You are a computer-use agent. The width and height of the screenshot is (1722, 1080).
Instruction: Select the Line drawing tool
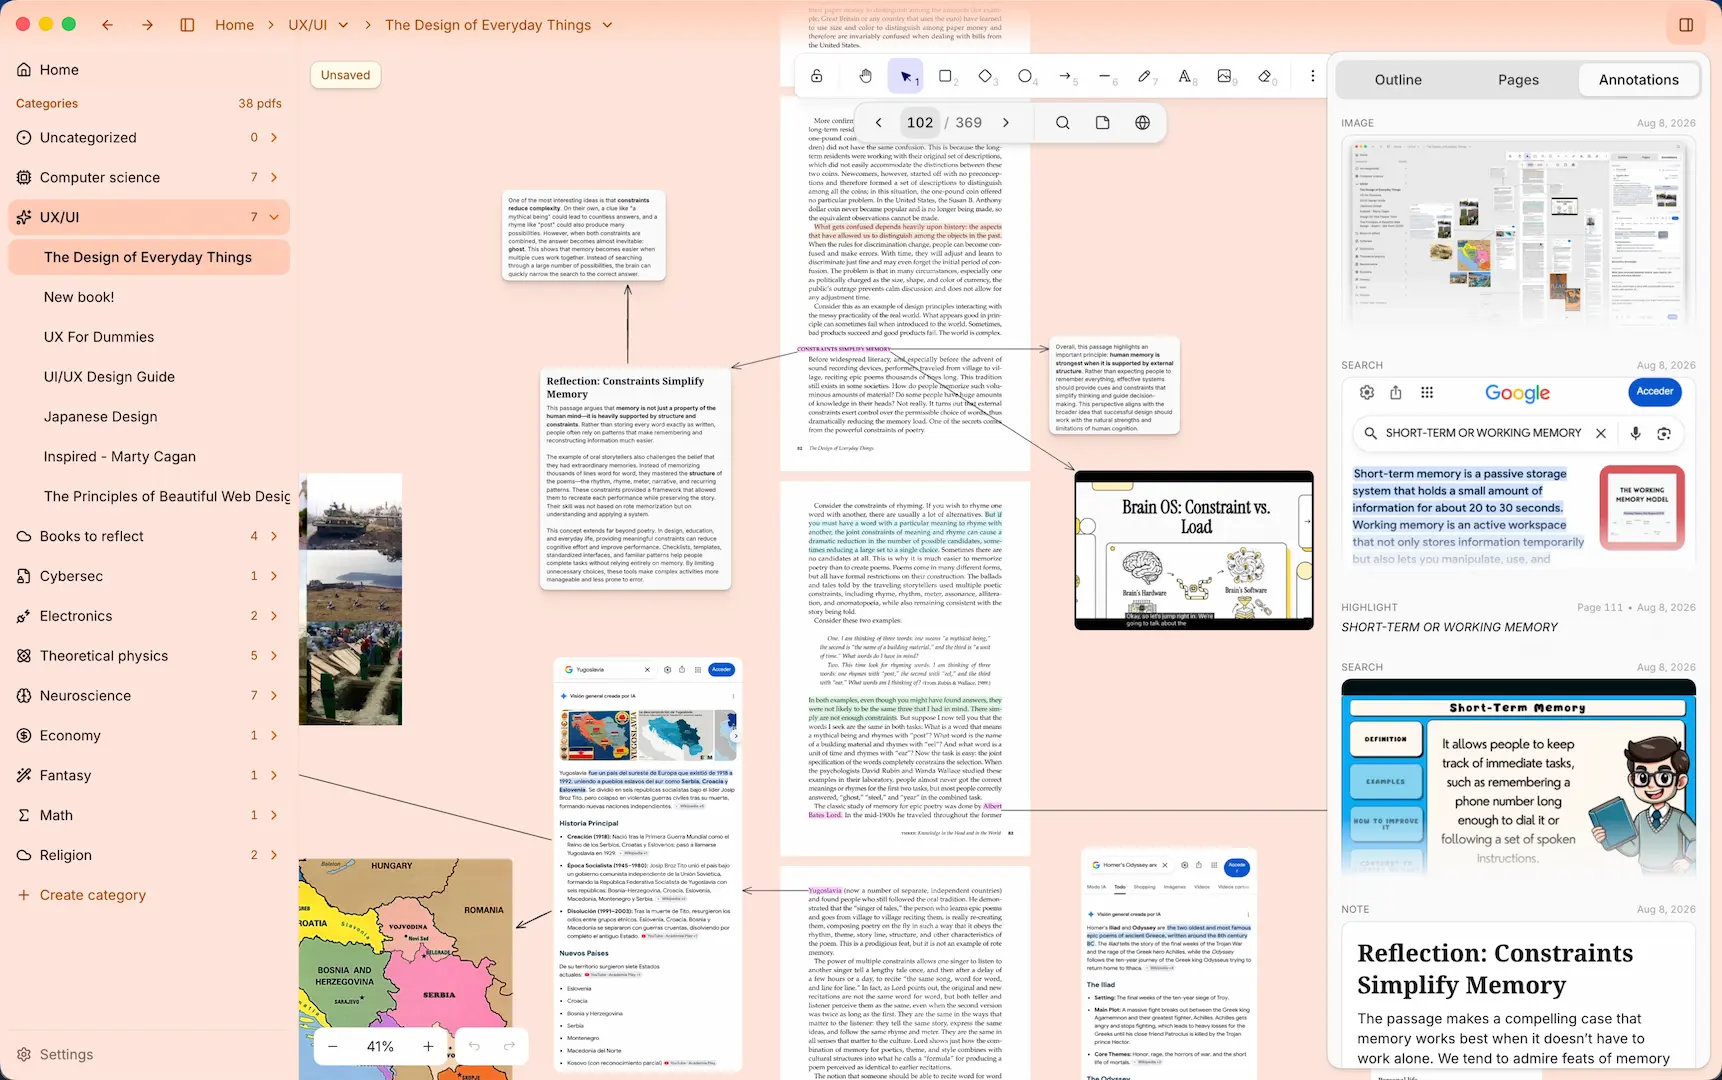[1106, 76]
